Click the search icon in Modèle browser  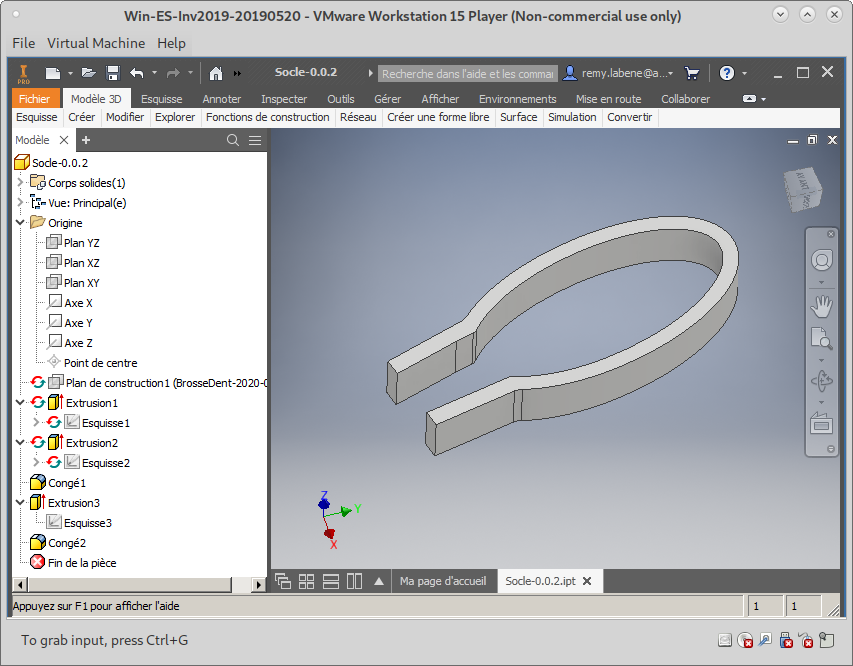point(233,140)
